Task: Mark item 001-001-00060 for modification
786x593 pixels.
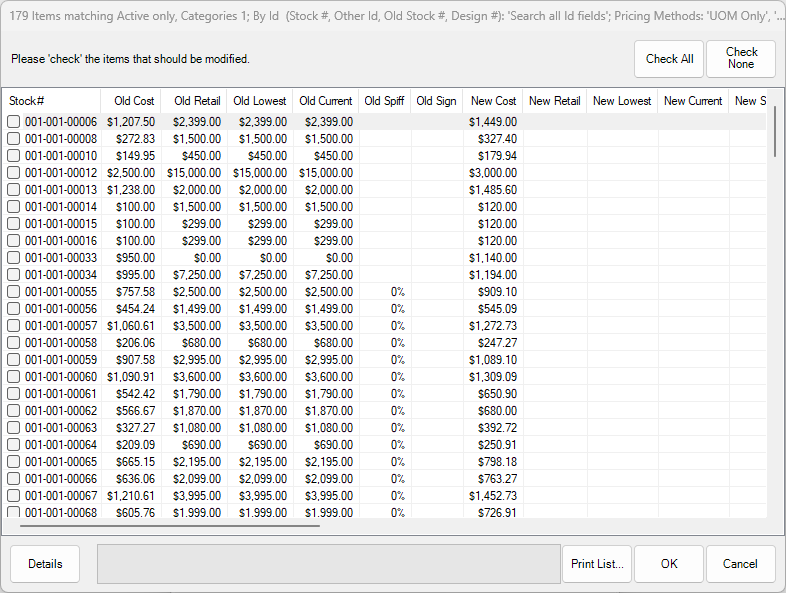Action: 14,377
